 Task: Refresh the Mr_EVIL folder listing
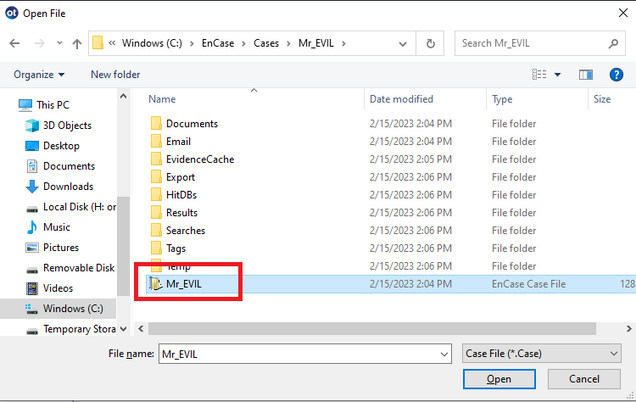click(430, 44)
